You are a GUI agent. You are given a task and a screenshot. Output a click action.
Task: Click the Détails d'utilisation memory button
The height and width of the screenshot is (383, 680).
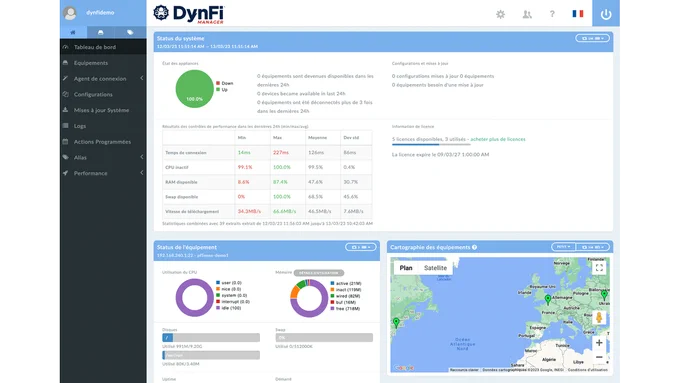(319, 273)
